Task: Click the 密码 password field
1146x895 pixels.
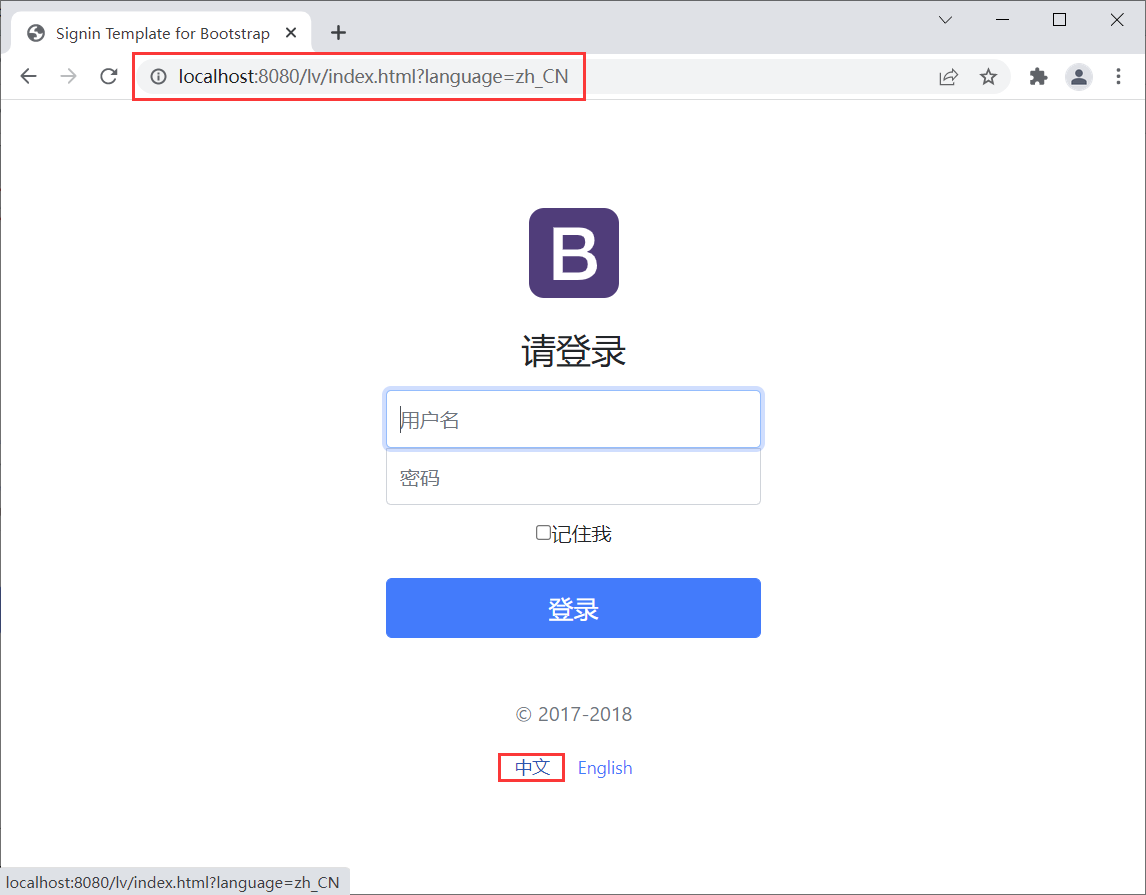Action: coord(573,477)
